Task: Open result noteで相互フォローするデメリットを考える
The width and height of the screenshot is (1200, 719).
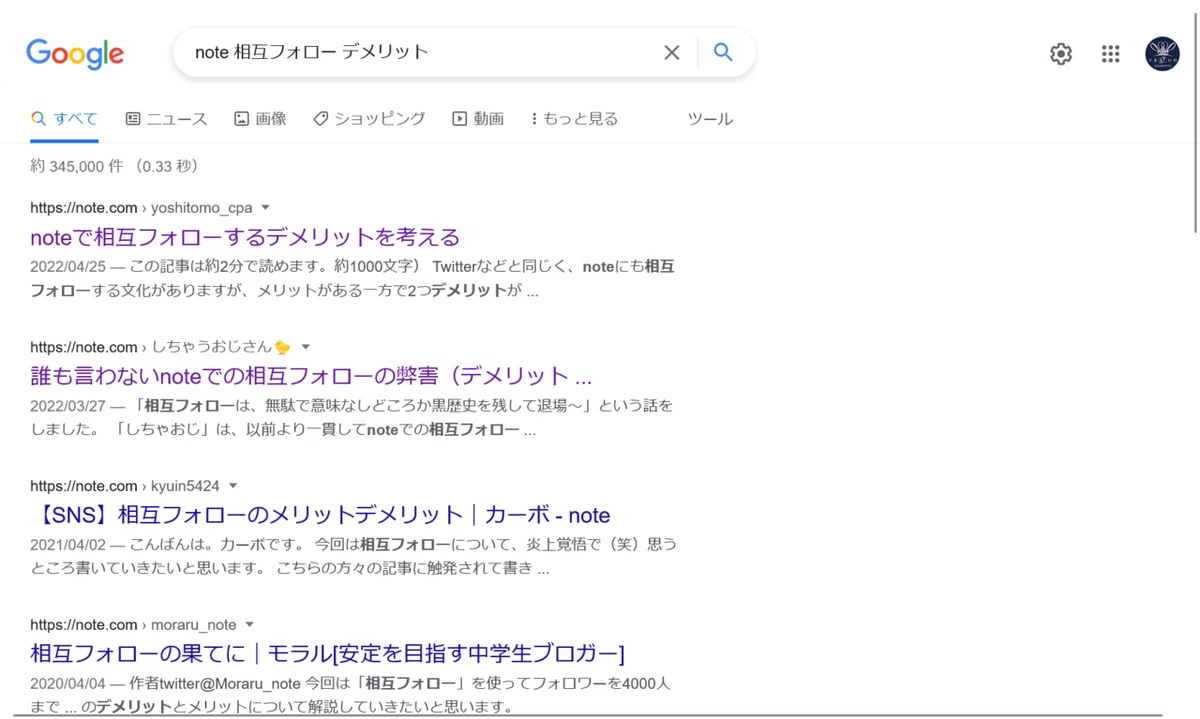Action: [245, 237]
